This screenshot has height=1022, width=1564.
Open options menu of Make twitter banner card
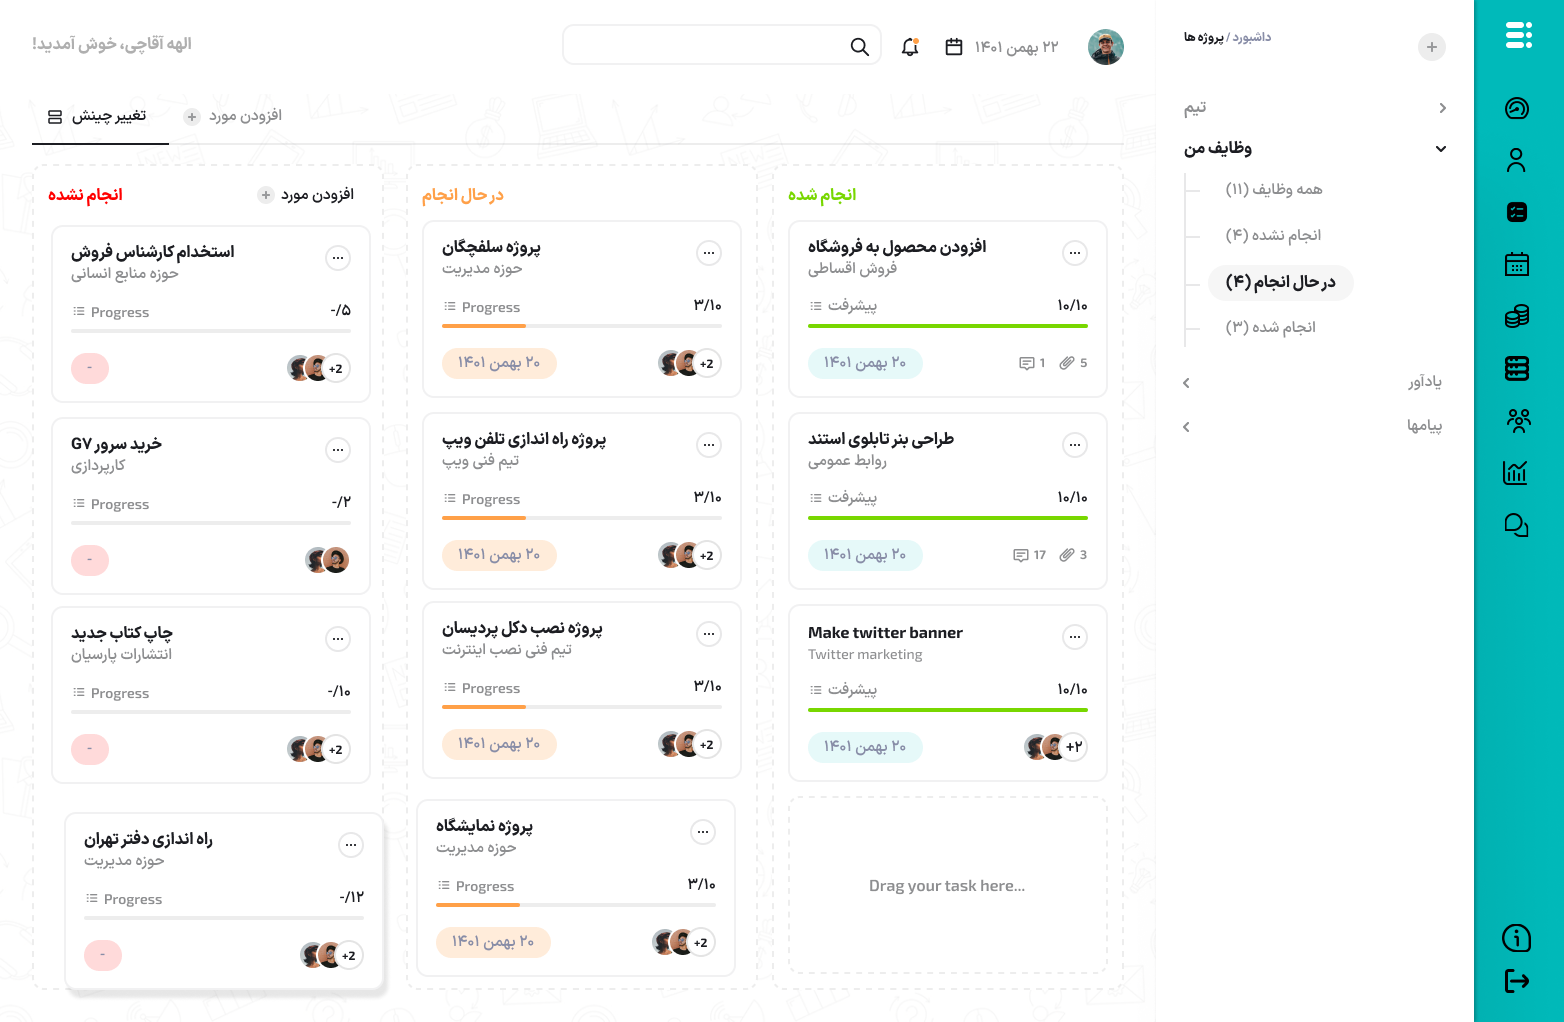pos(1075,637)
